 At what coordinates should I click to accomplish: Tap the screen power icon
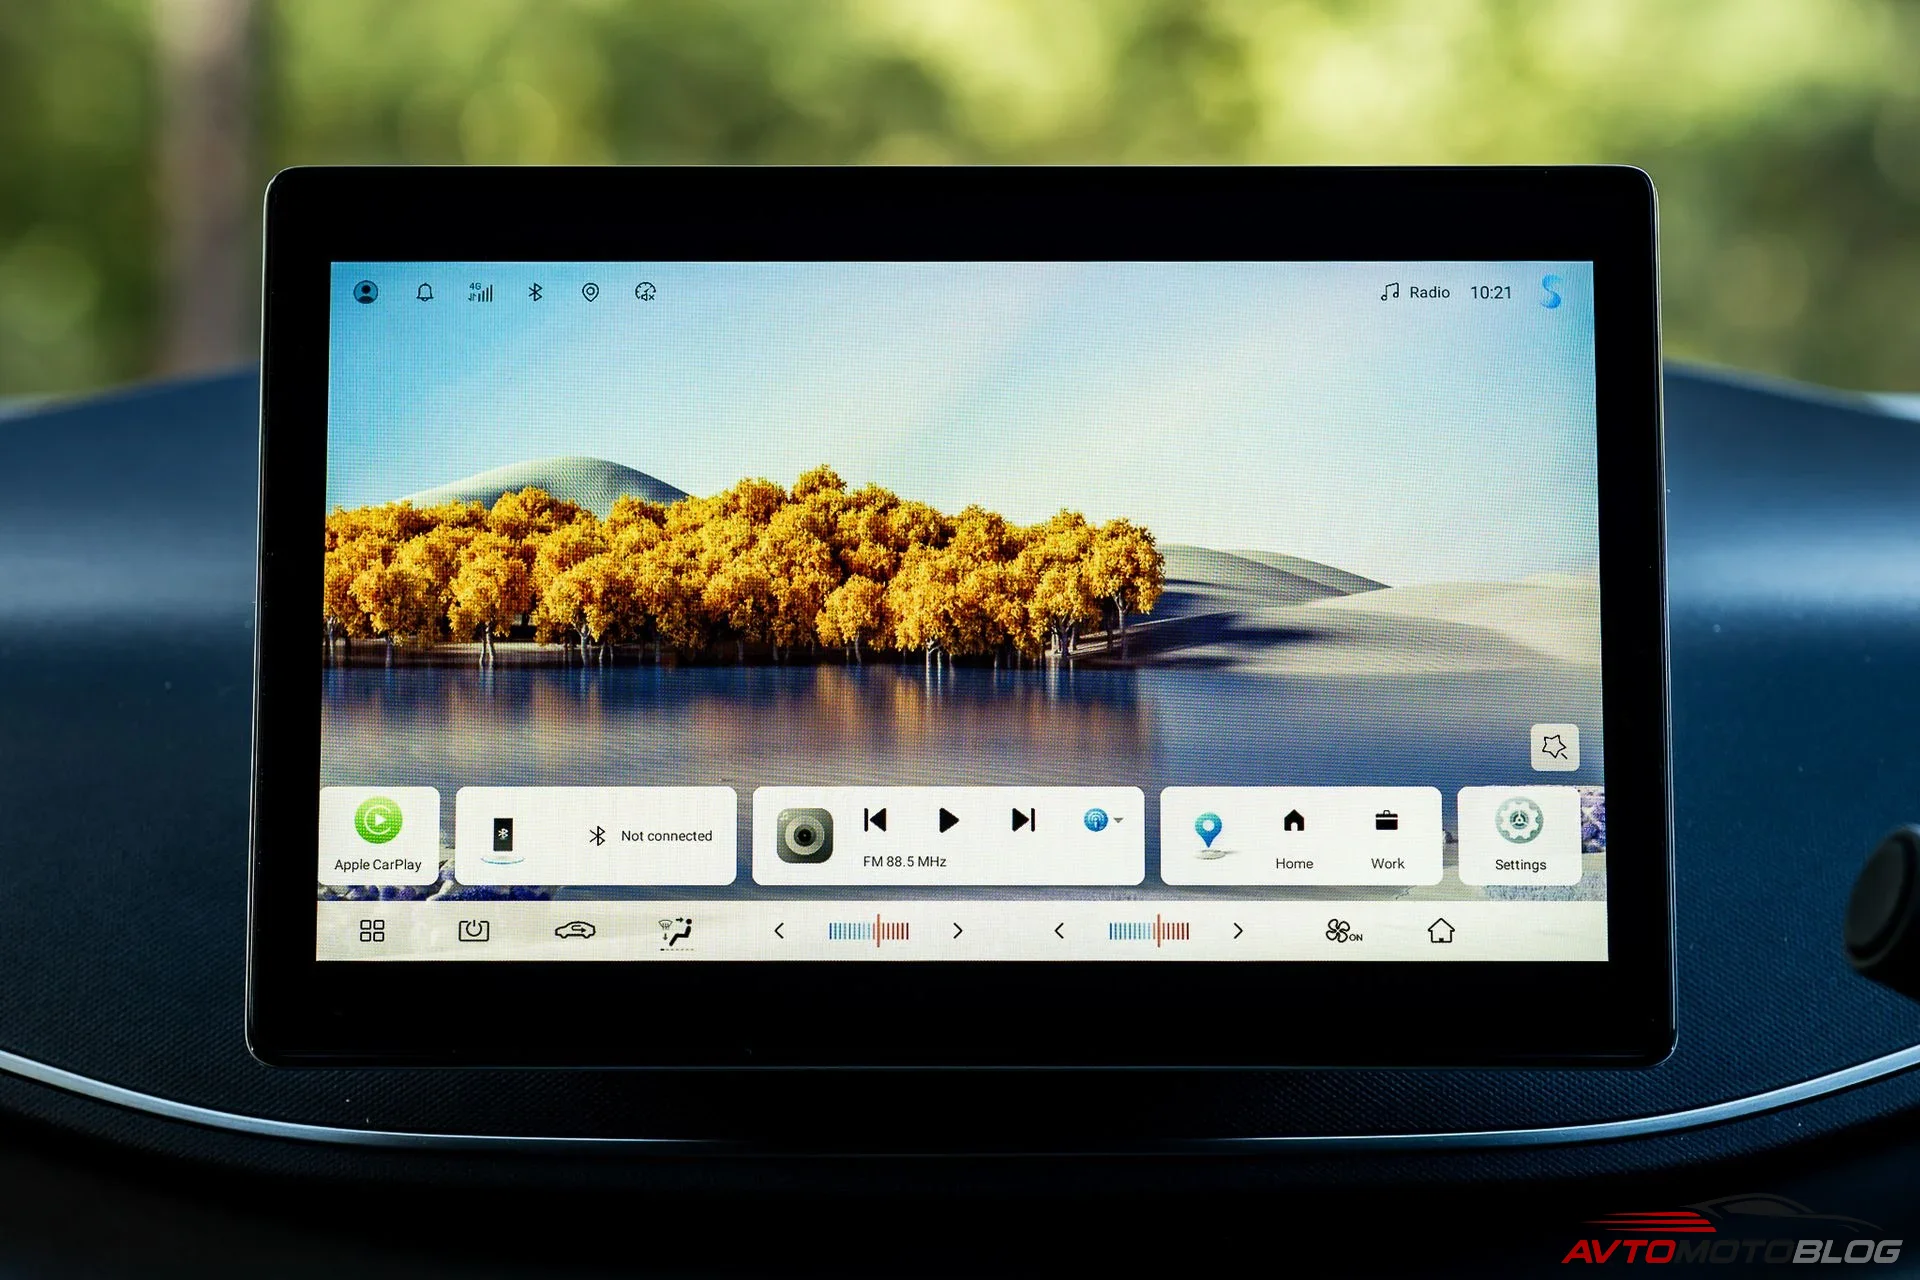click(x=474, y=931)
